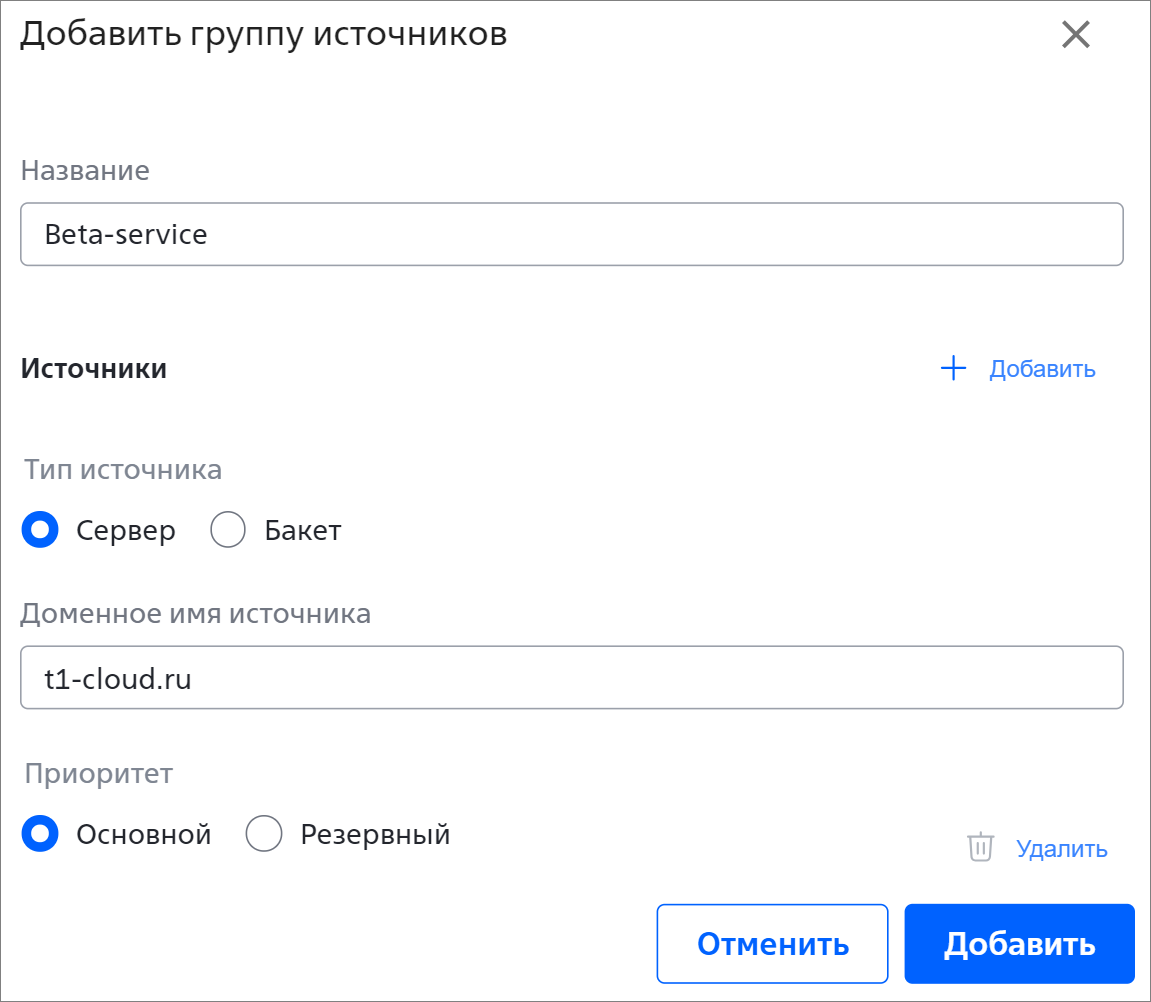
Task: Close the add source group dialog
Action: [1075, 35]
